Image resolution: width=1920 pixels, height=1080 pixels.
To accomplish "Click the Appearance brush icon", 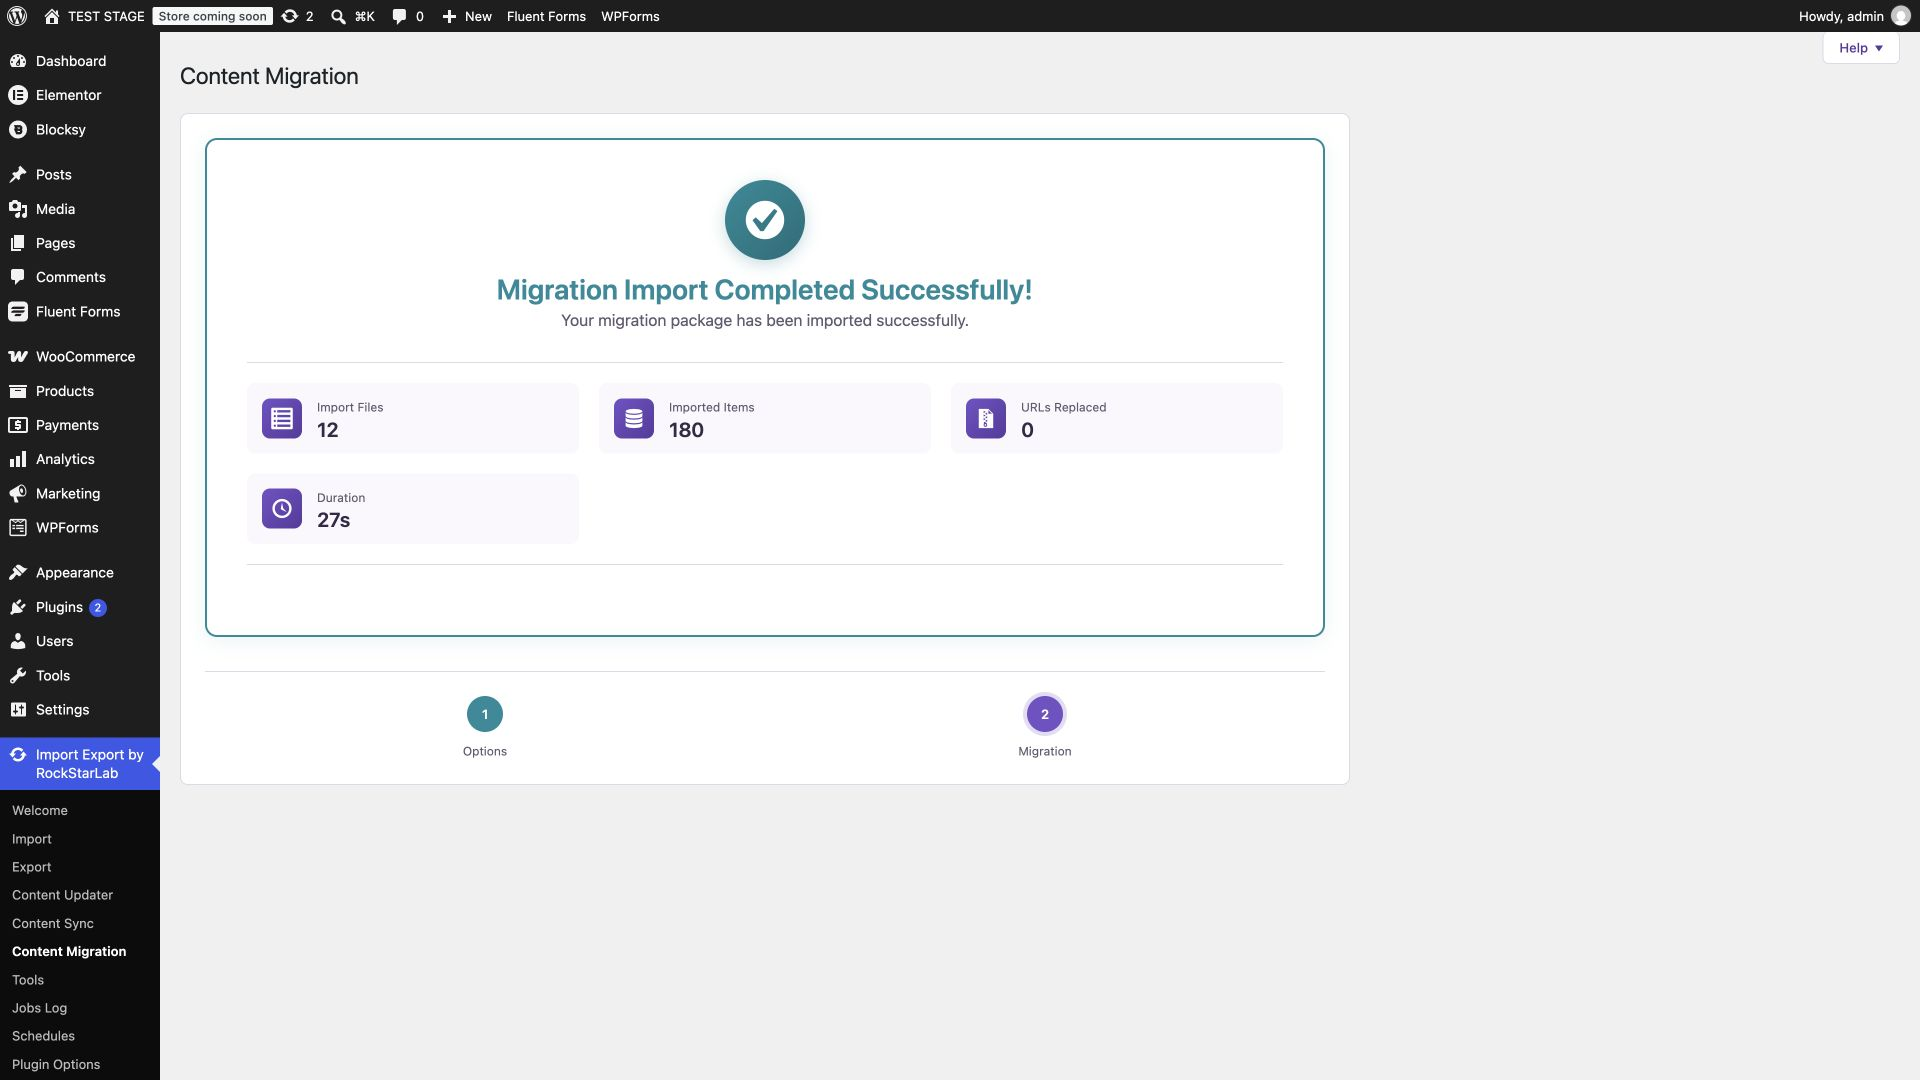I will click(17, 573).
